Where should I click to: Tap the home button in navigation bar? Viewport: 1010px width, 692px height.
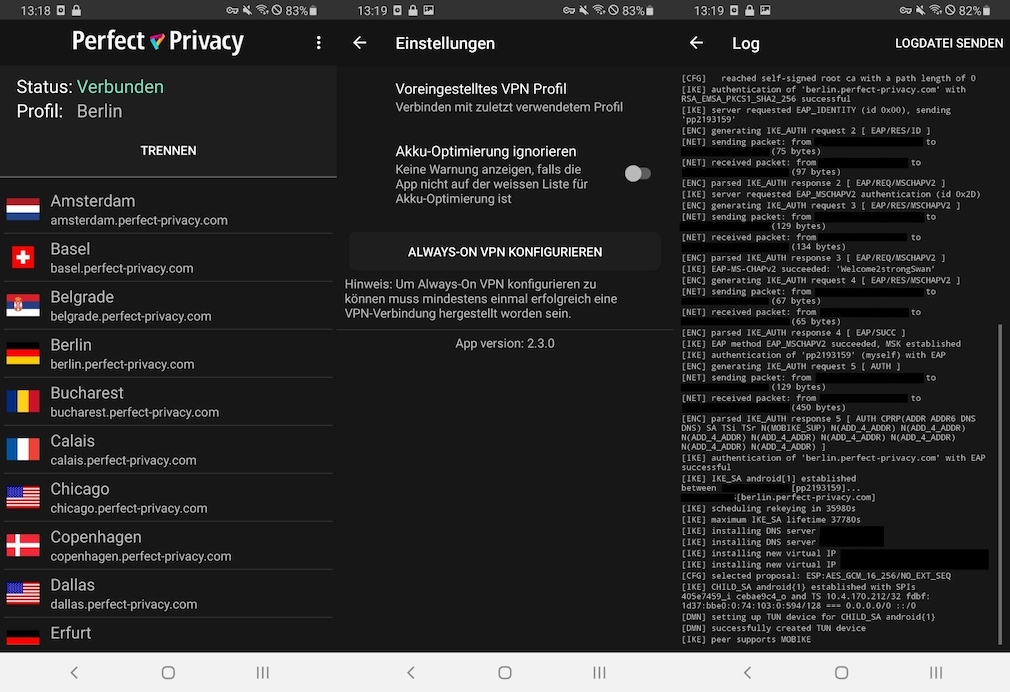coord(168,673)
